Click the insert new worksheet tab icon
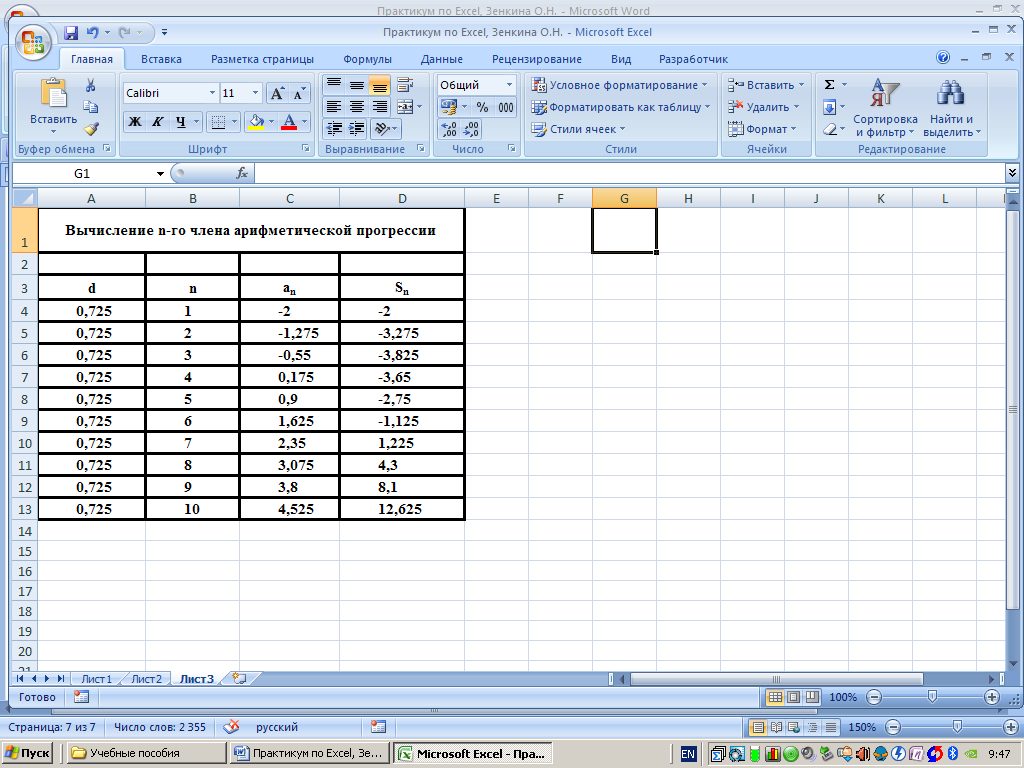 [x=240, y=679]
